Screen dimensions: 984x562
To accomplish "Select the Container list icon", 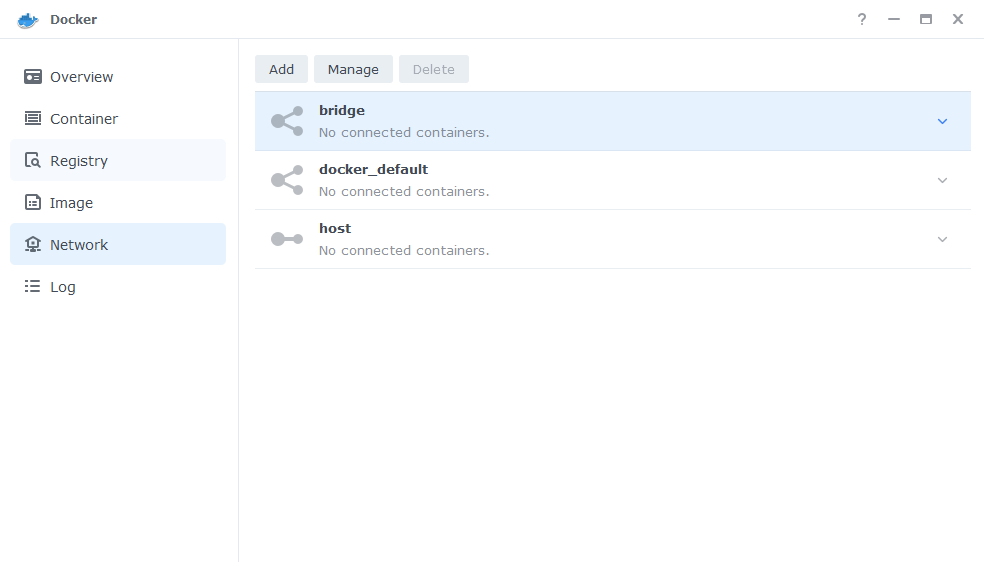I will pyautogui.click(x=33, y=119).
